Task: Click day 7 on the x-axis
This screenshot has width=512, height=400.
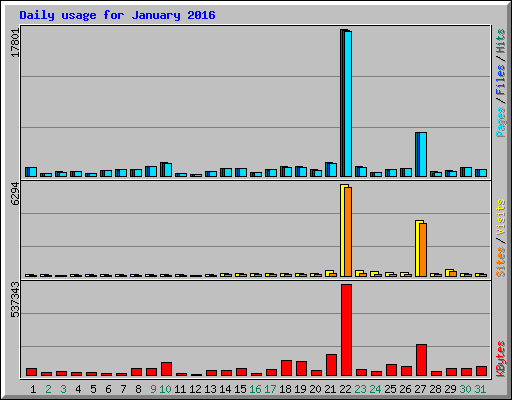Action: 123,389
